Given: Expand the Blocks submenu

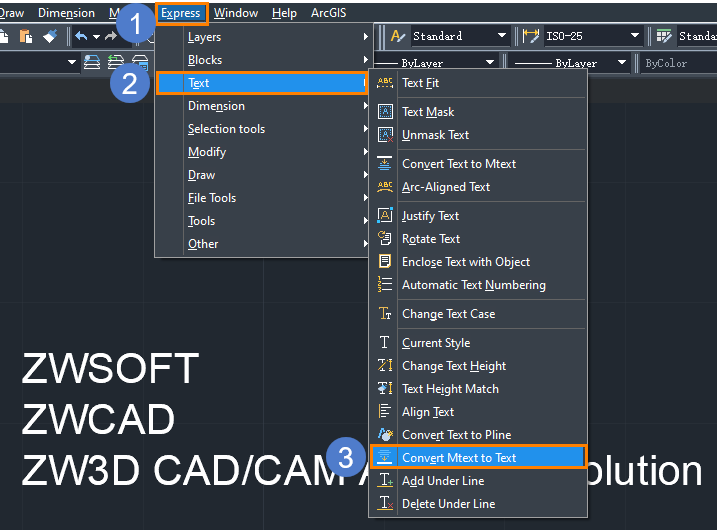Looking at the screenshot, I should pyautogui.click(x=262, y=60).
